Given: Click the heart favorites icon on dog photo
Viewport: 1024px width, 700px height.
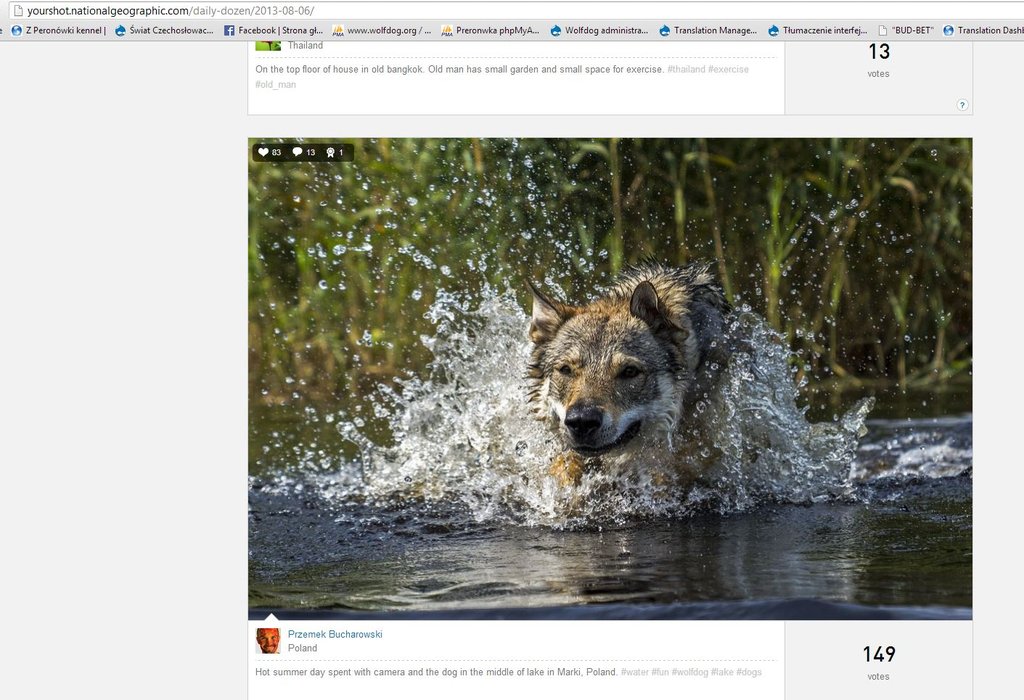Looking at the screenshot, I should pos(264,152).
